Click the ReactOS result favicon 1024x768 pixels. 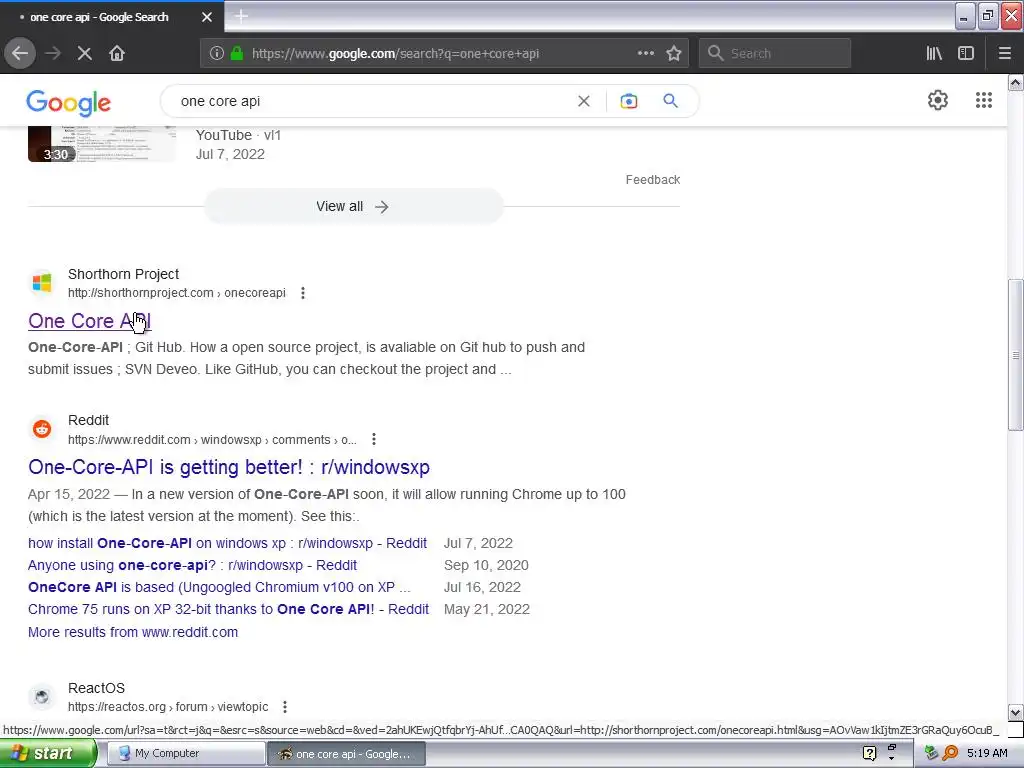click(42, 697)
